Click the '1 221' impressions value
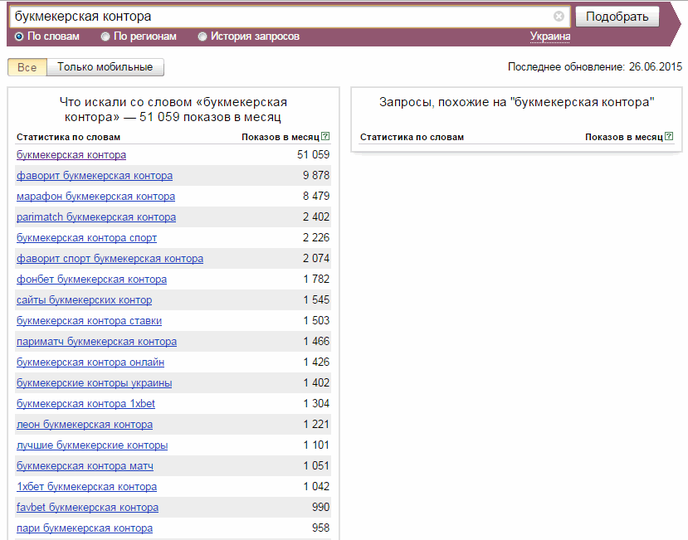 click(x=316, y=424)
